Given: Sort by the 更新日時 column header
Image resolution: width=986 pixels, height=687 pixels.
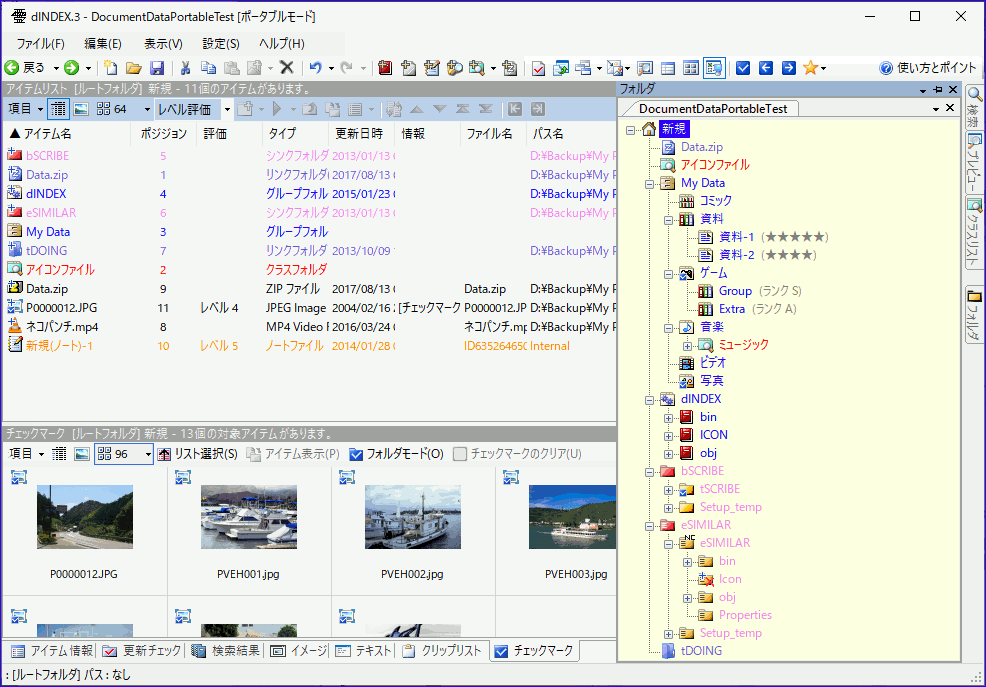Looking at the screenshot, I should 360,133.
